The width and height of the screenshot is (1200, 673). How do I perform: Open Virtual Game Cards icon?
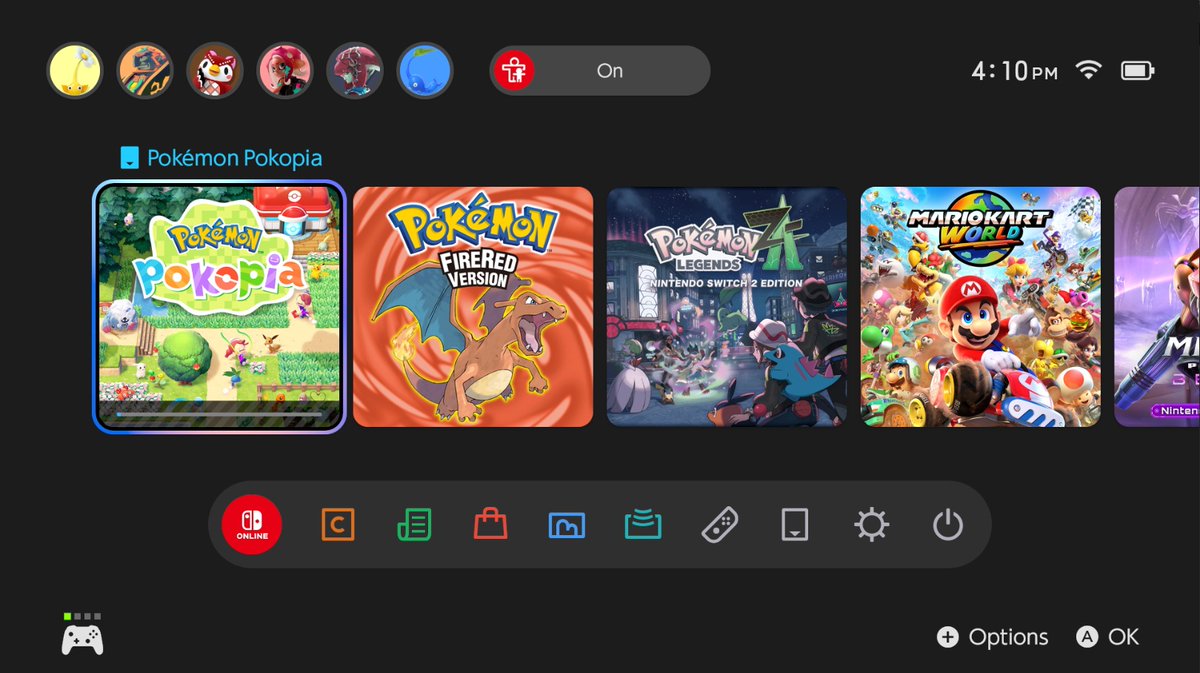[795, 524]
